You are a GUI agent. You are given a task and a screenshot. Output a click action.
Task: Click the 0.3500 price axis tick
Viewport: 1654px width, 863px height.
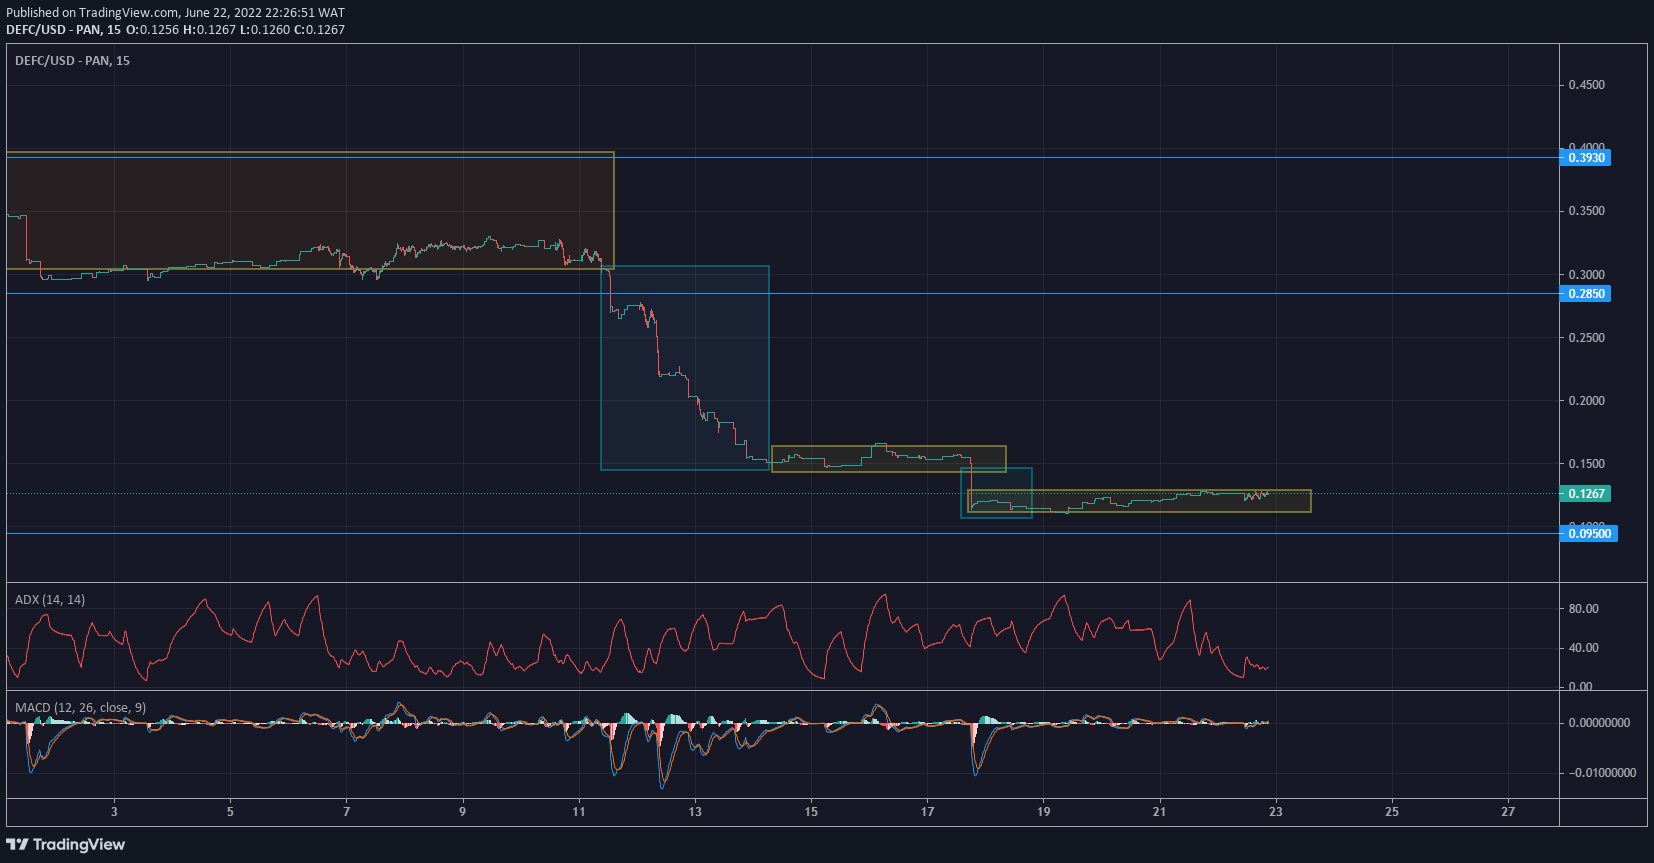click(x=1586, y=211)
